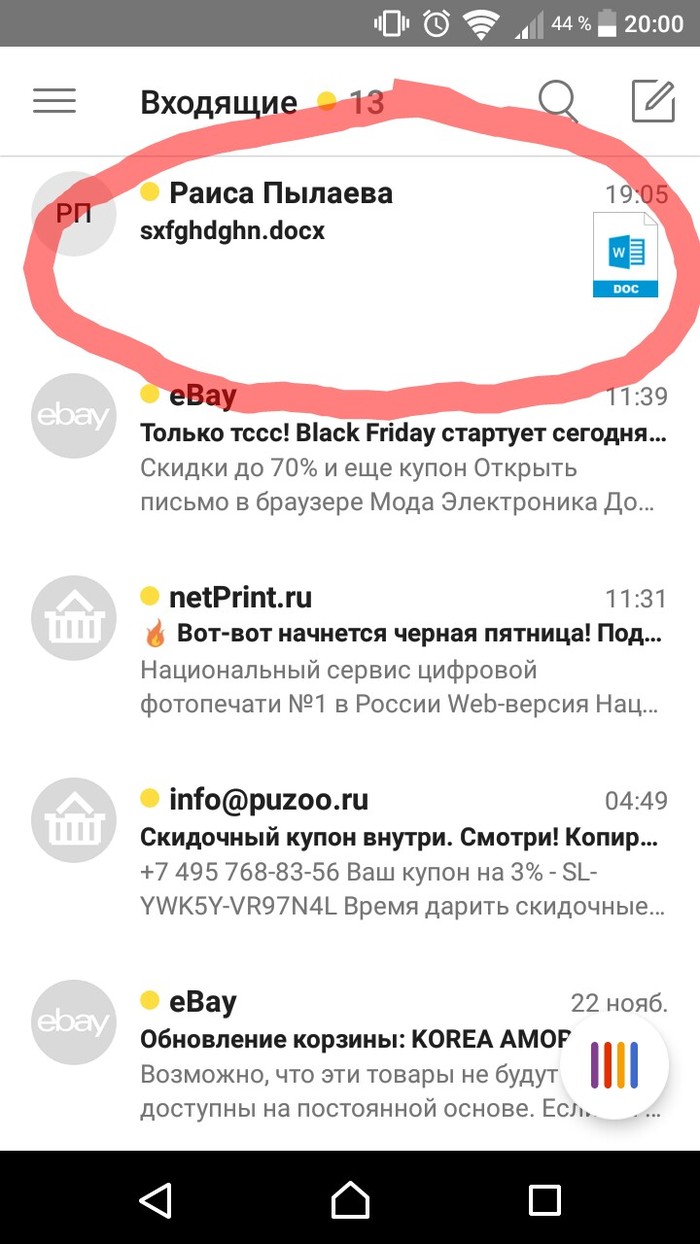Tap the info@puzoo.ru basket avatar

(x=73, y=820)
